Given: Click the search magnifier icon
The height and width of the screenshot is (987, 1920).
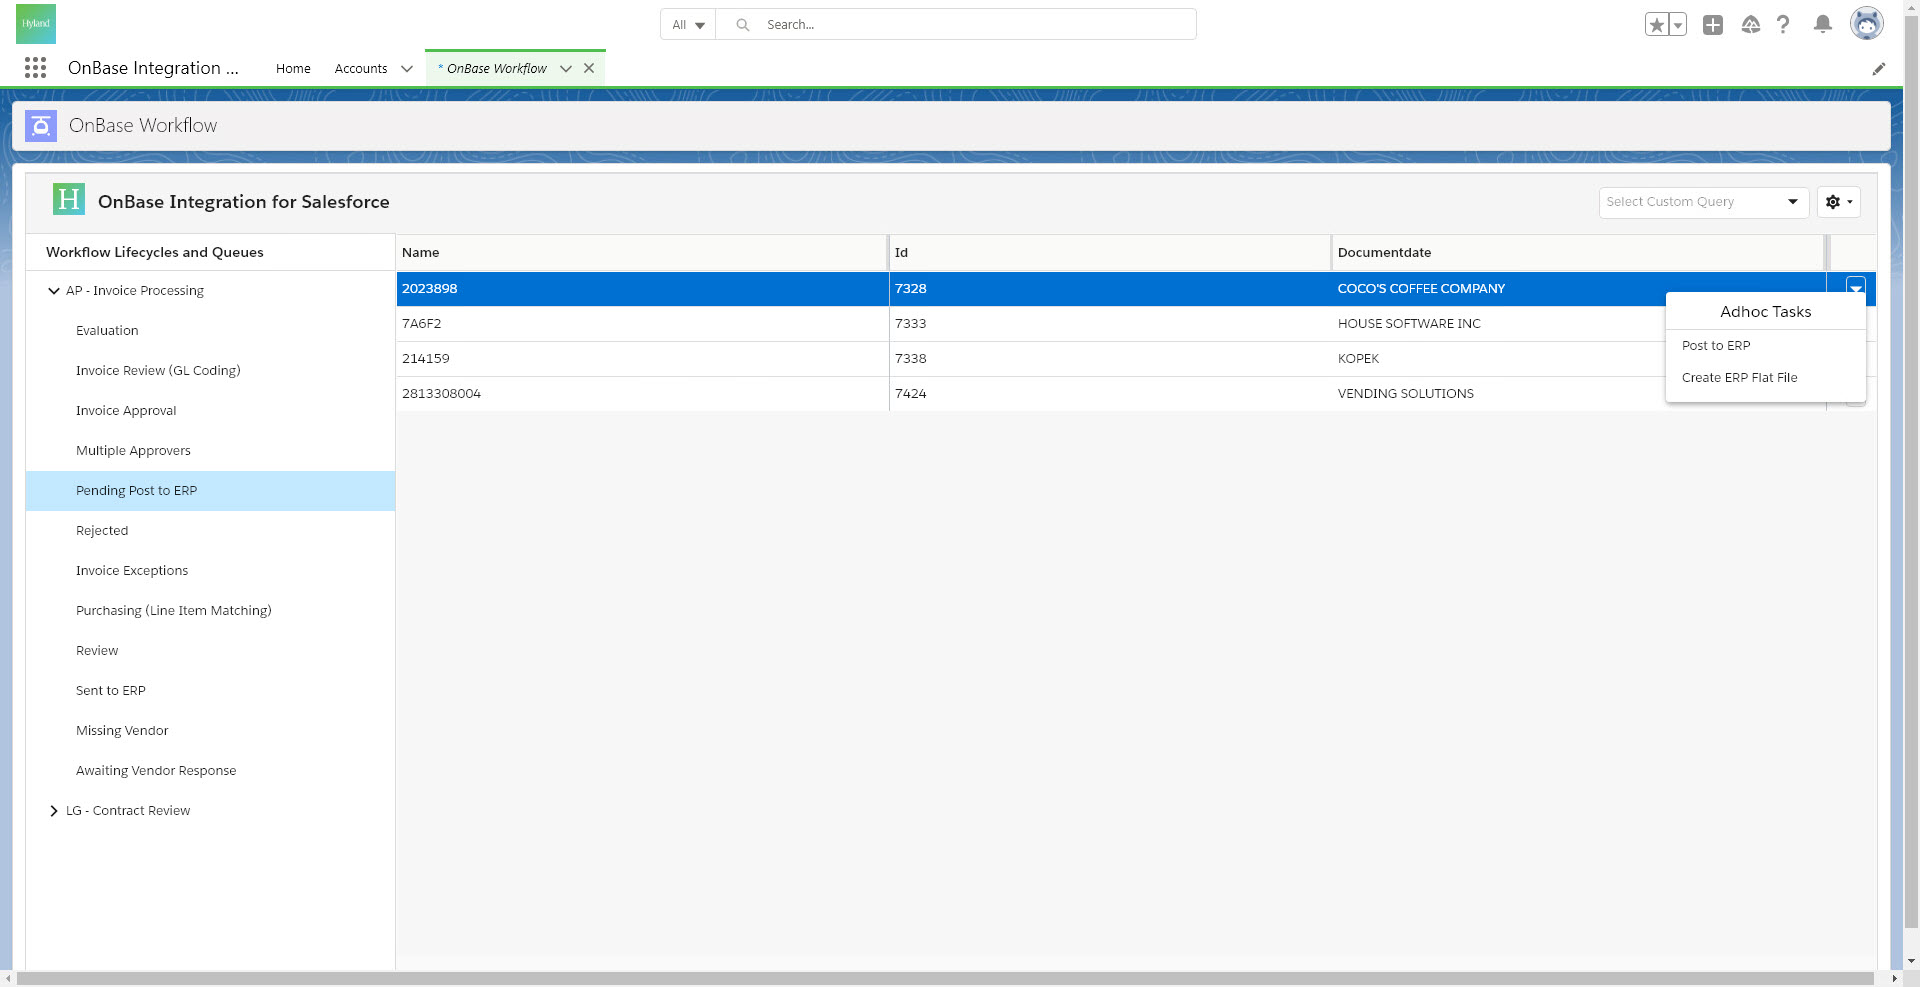Looking at the screenshot, I should click(x=743, y=25).
